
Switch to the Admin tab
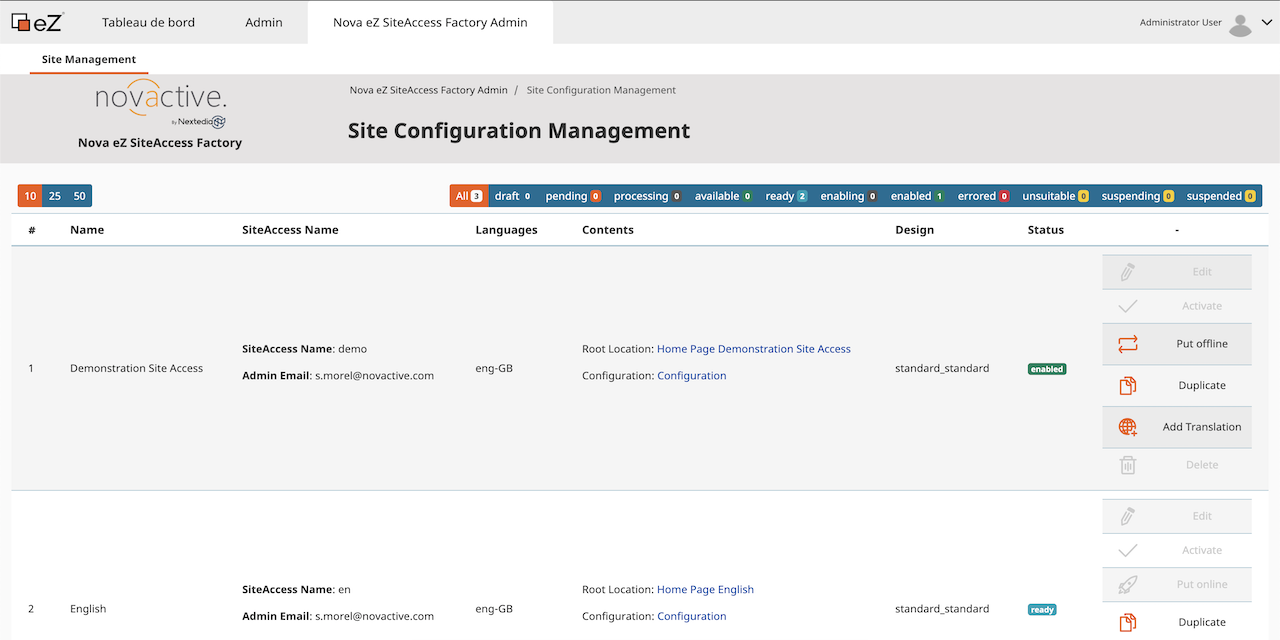tap(263, 21)
